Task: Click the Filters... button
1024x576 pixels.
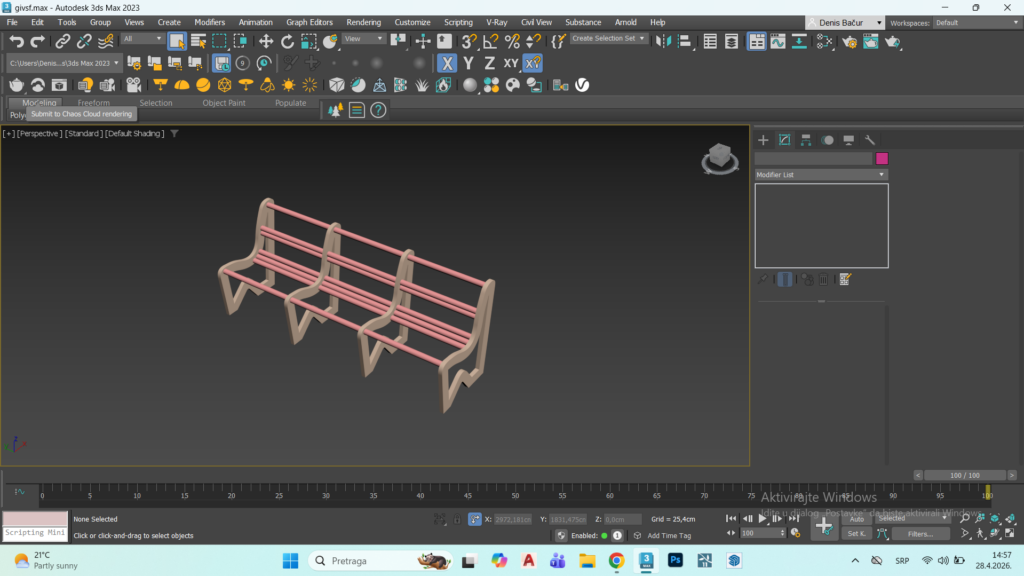Action: [x=920, y=534]
